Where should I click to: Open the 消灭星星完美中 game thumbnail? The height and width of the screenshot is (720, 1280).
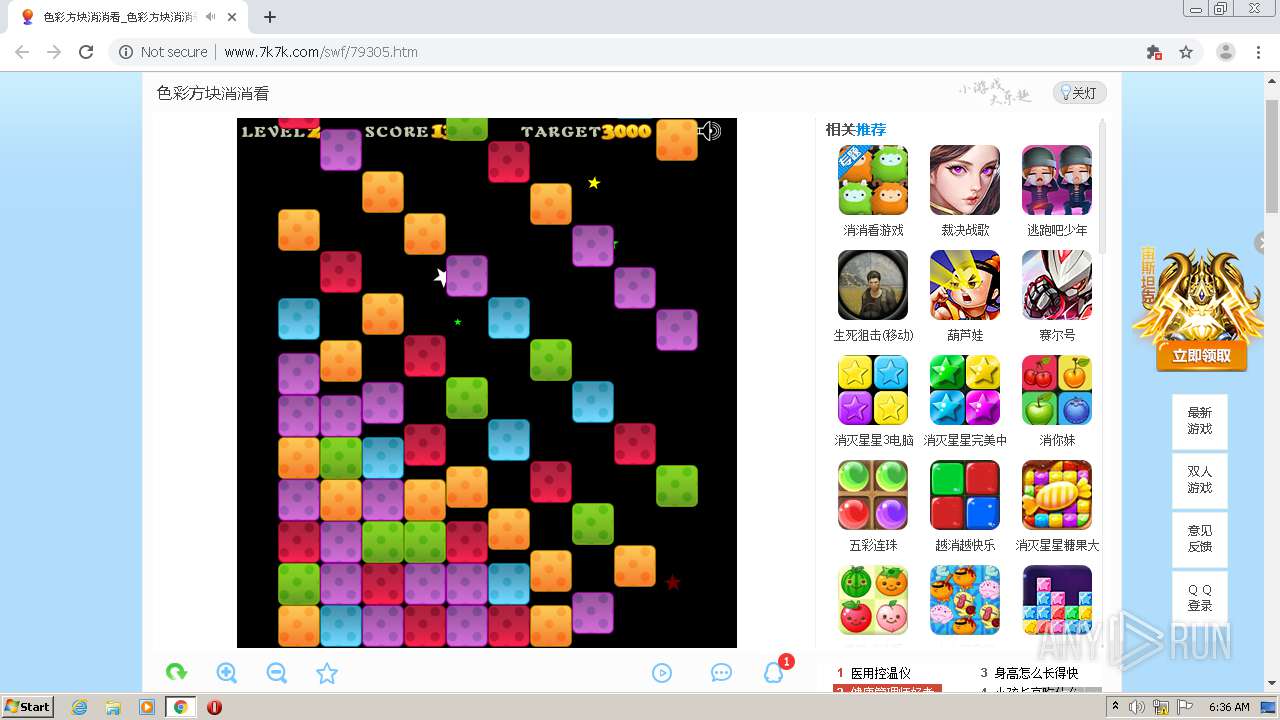coord(965,390)
